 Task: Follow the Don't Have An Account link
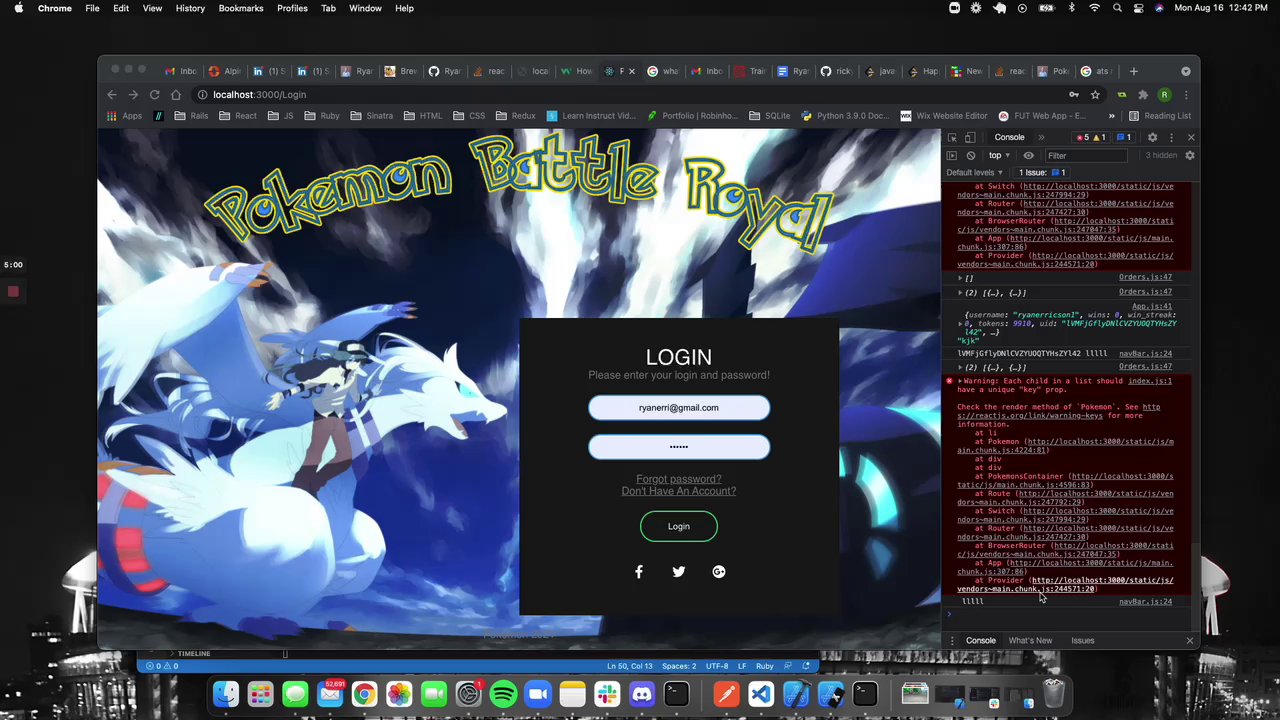click(x=679, y=491)
